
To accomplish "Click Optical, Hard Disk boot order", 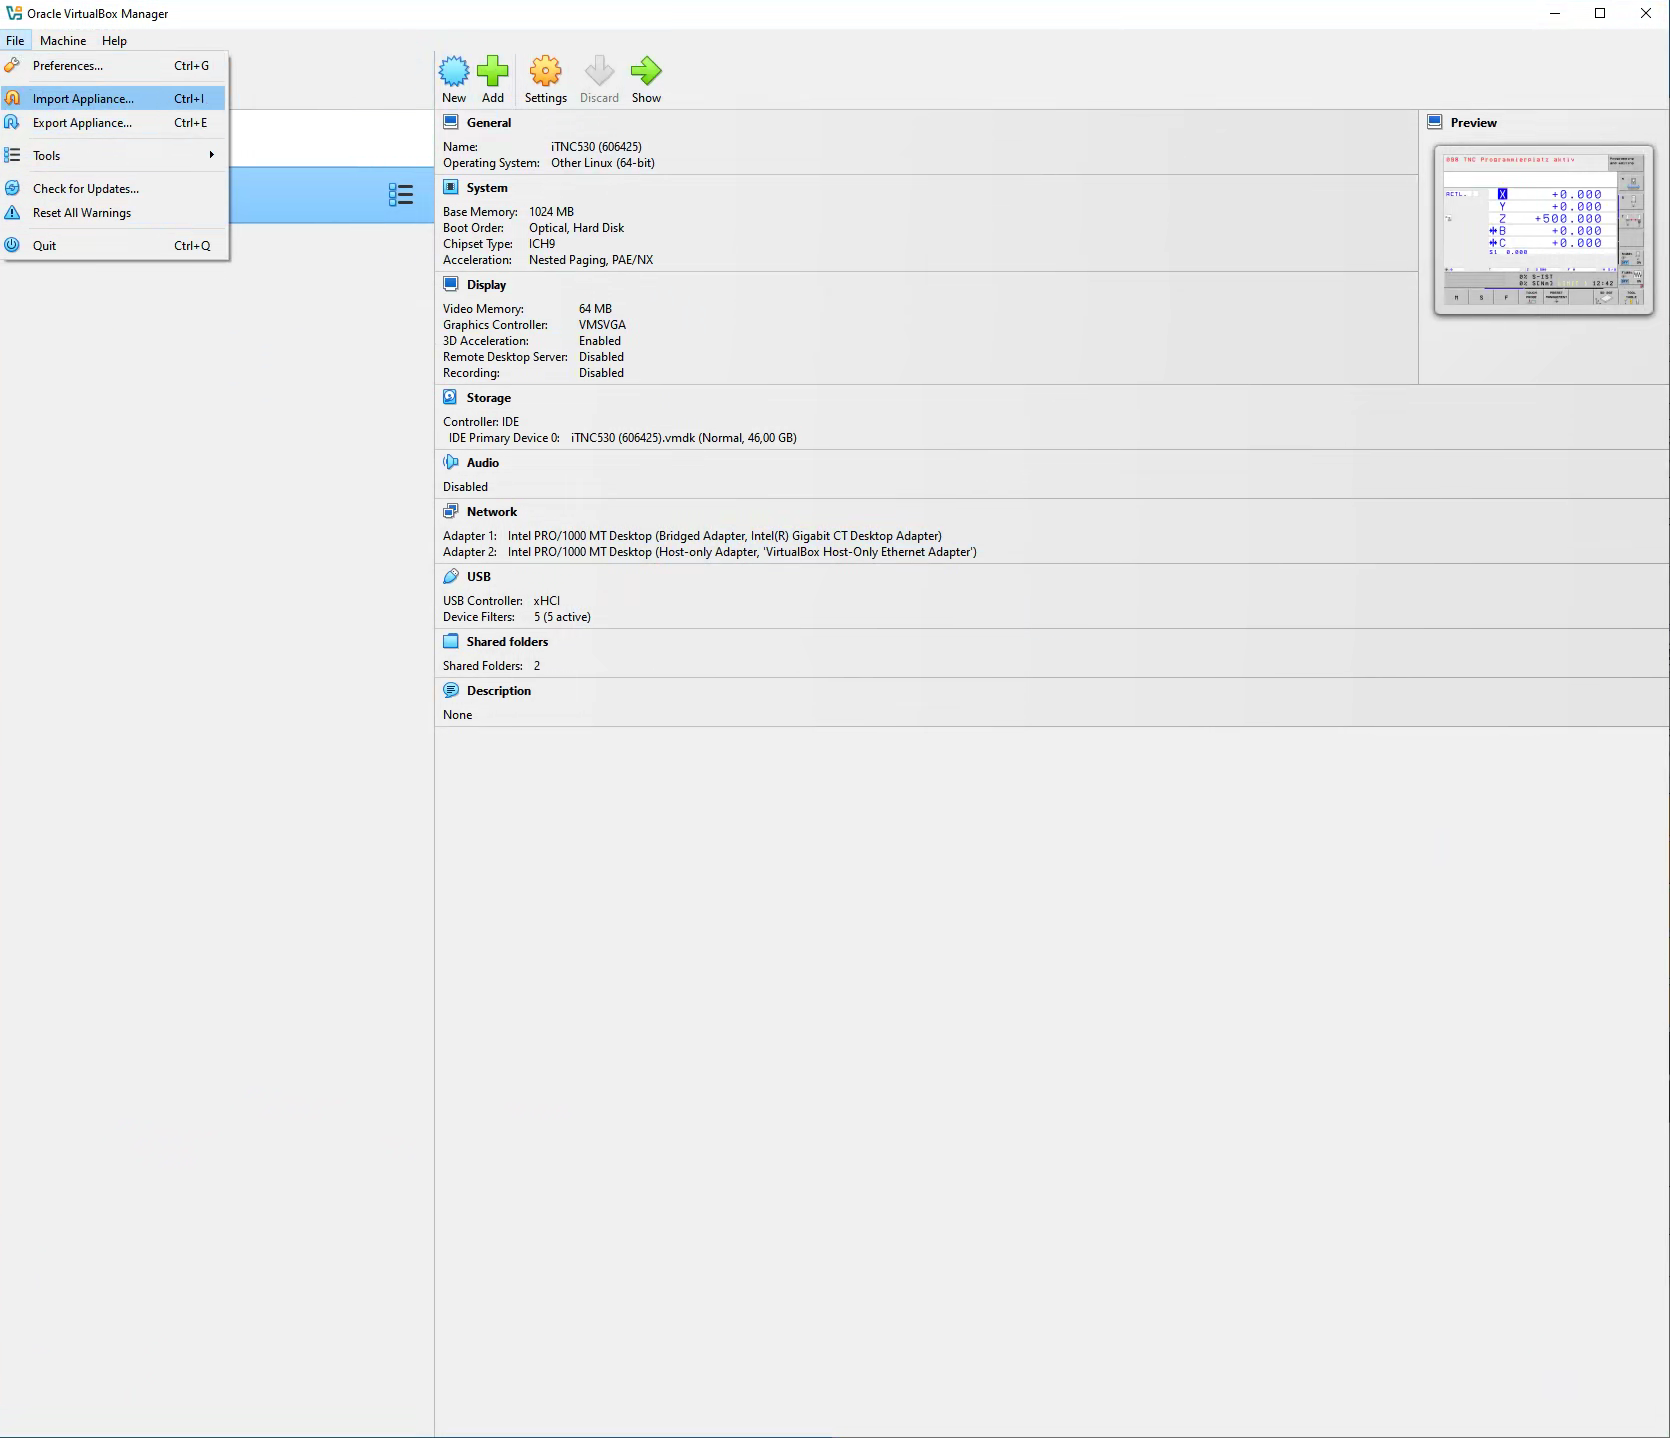I will point(576,227).
